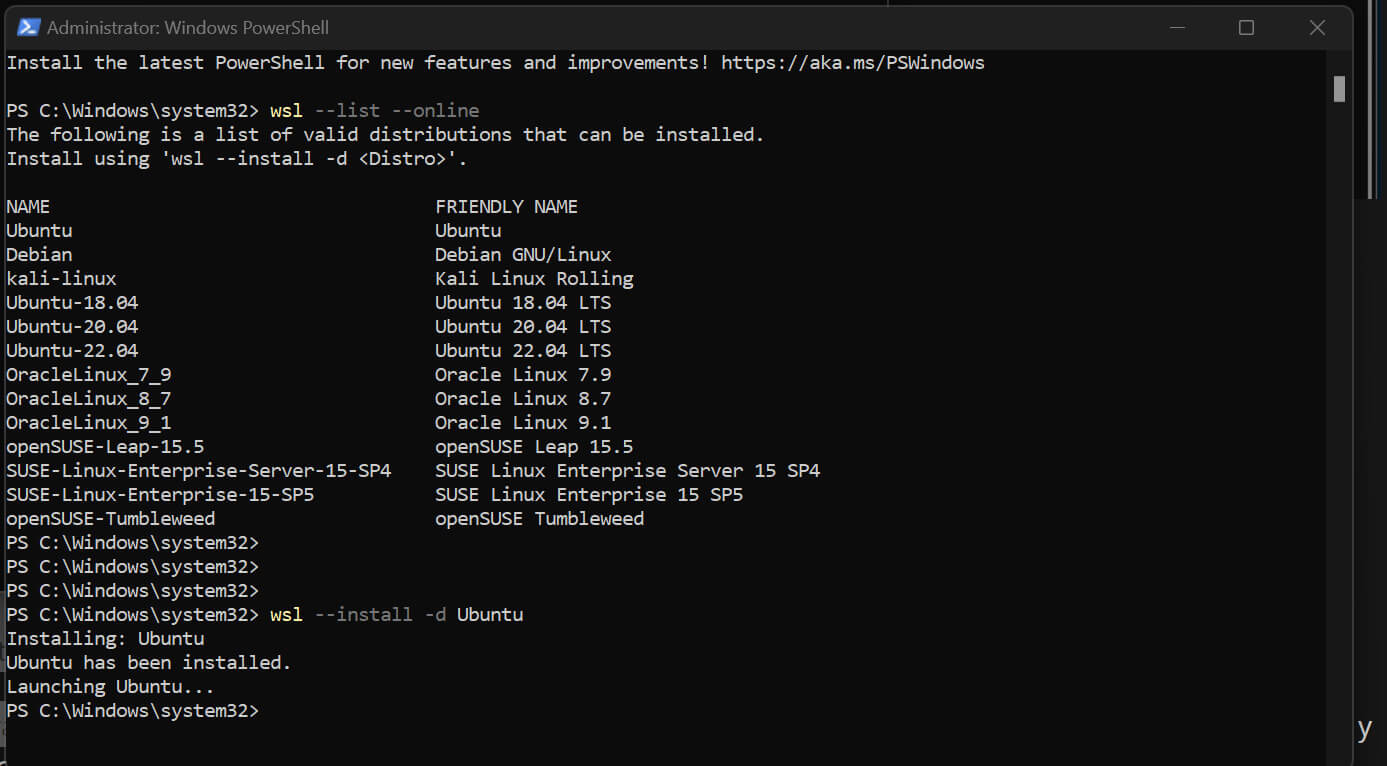Image resolution: width=1387 pixels, height=766 pixels.
Task: Select the 'Ubuntu' distribution name text
Action: [39, 230]
